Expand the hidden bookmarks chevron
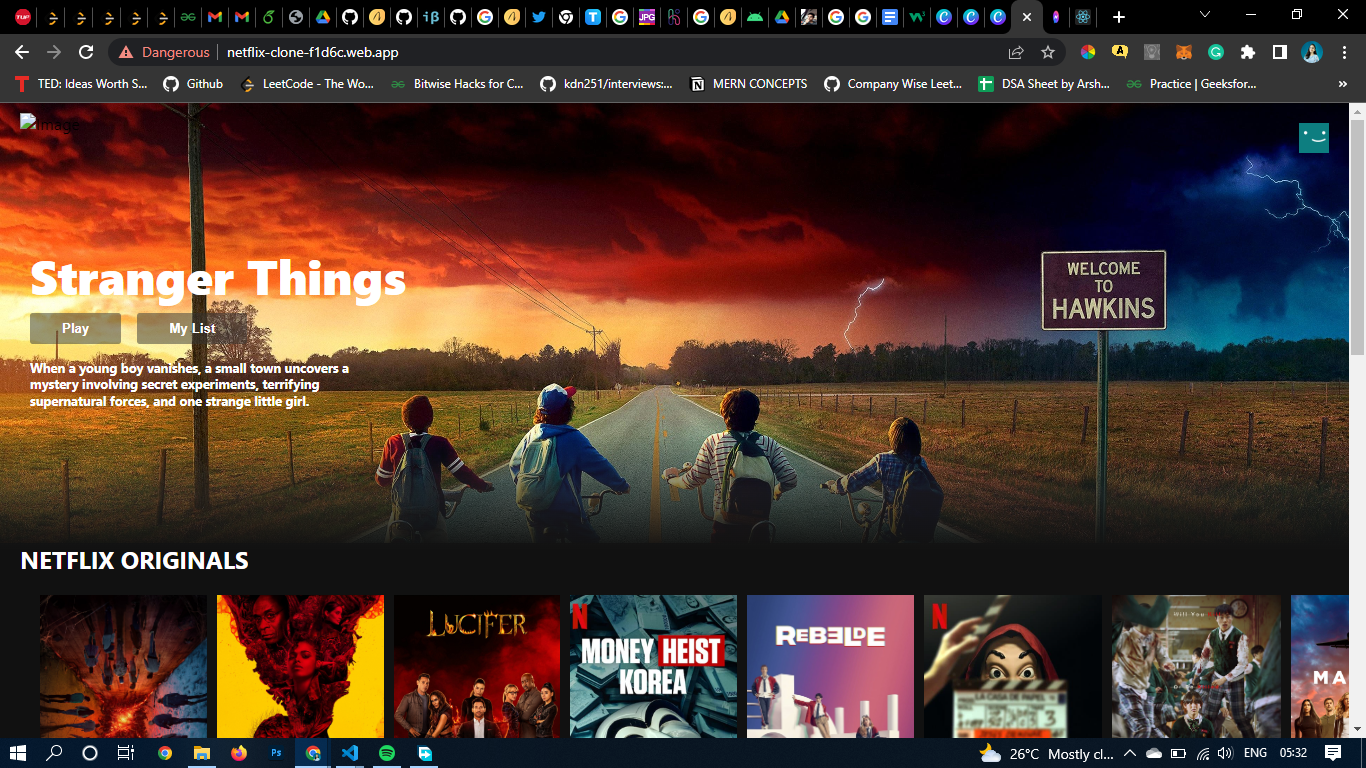Image resolution: width=1366 pixels, height=768 pixels. pyautogui.click(x=1342, y=84)
